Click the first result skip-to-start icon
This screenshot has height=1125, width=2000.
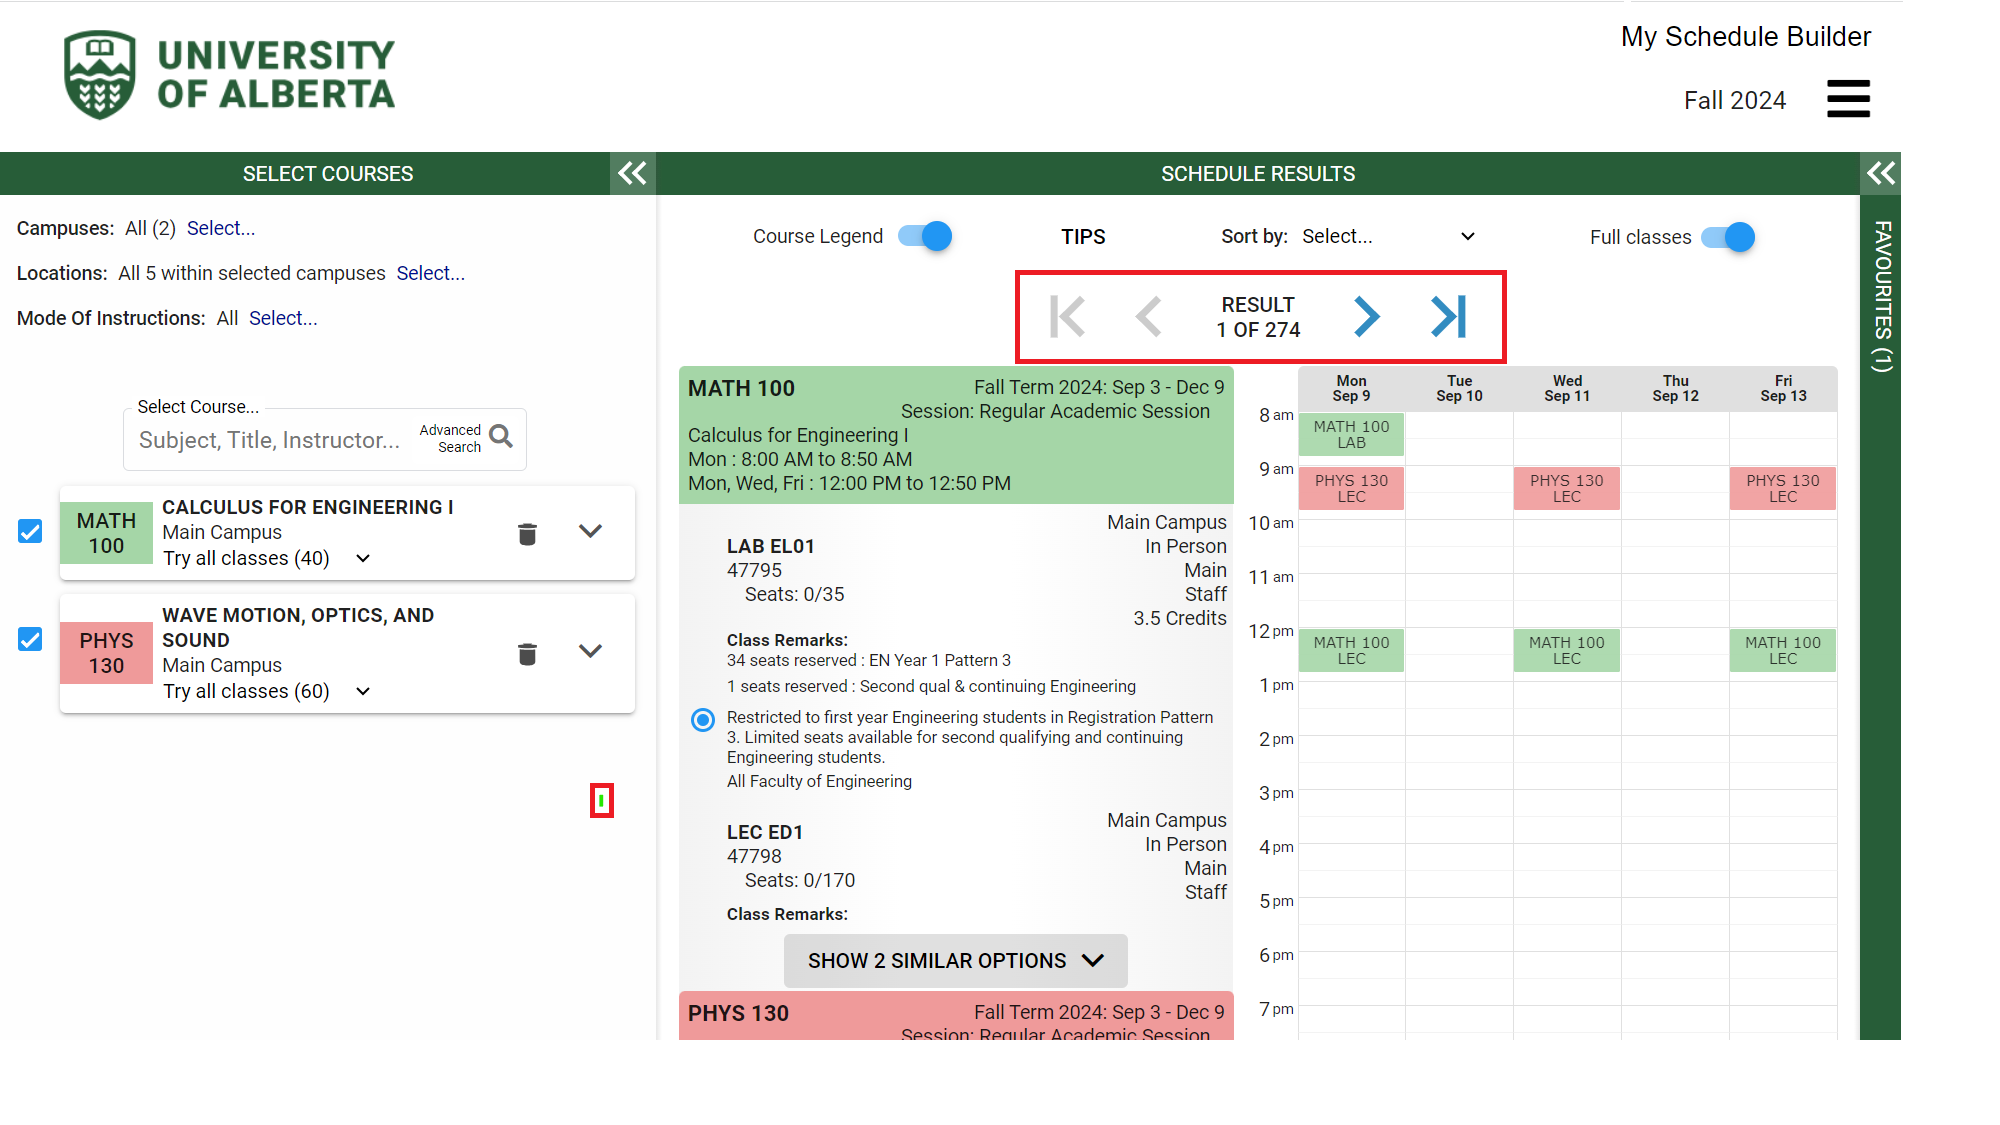(x=1071, y=316)
